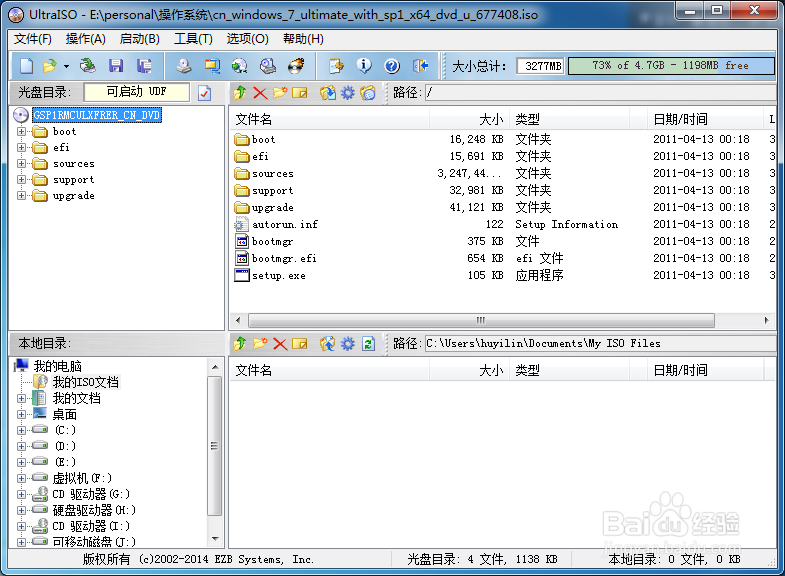This screenshot has width=785, height=576.
Task: Click the rename icon in local toolbar
Action: pos(300,344)
